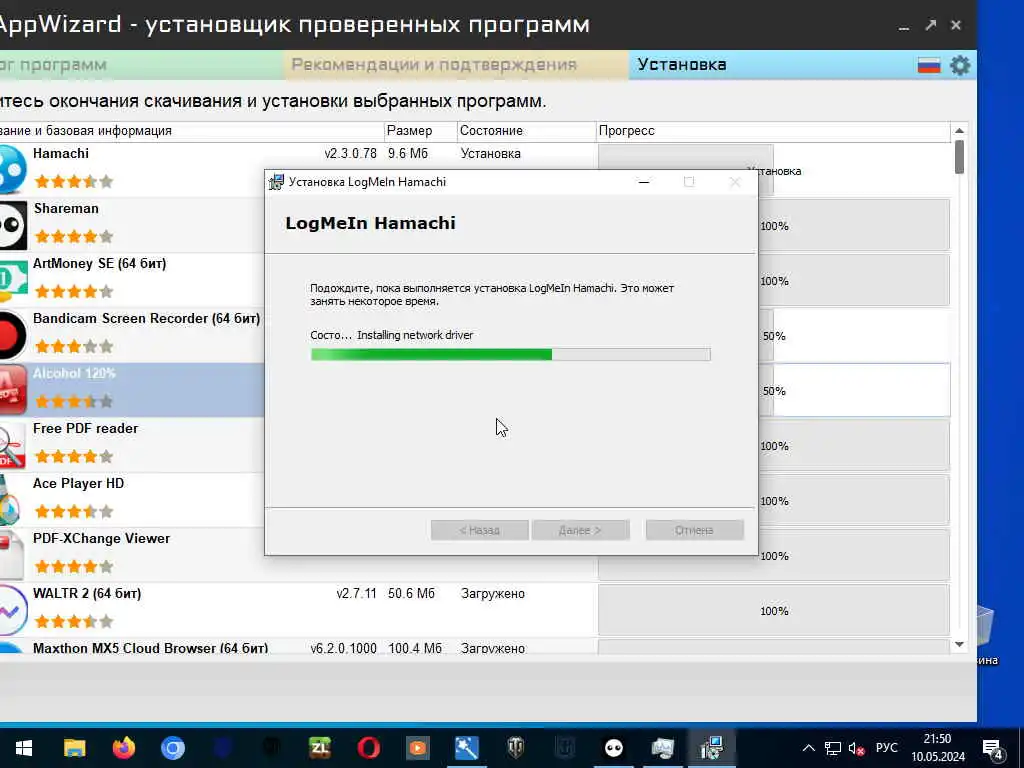Open the ZL taskbar icon
This screenshot has width=1024, height=768.
point(320,748)
